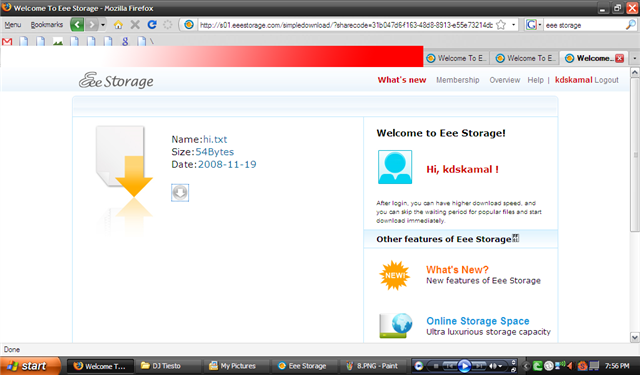Click inside the address bar URL field
Screen dimensions: 640x375
point(346,25)
